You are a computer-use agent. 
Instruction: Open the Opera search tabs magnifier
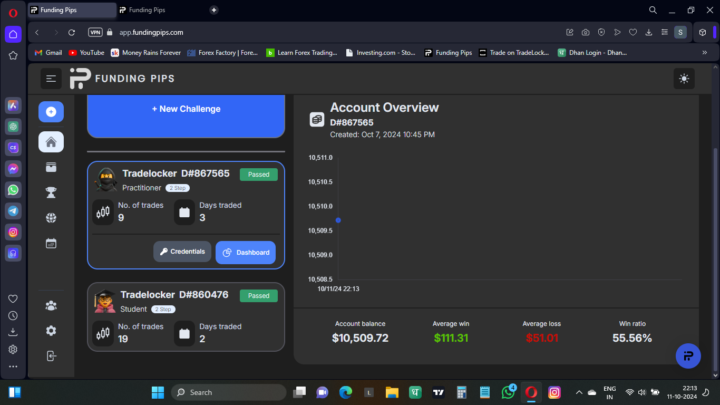(652, 10)
